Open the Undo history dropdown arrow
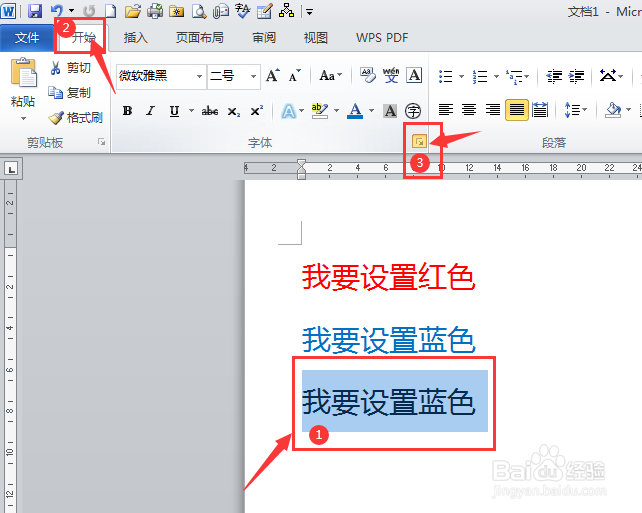This screenshot has width=642, height=513. tap(71, 11)
